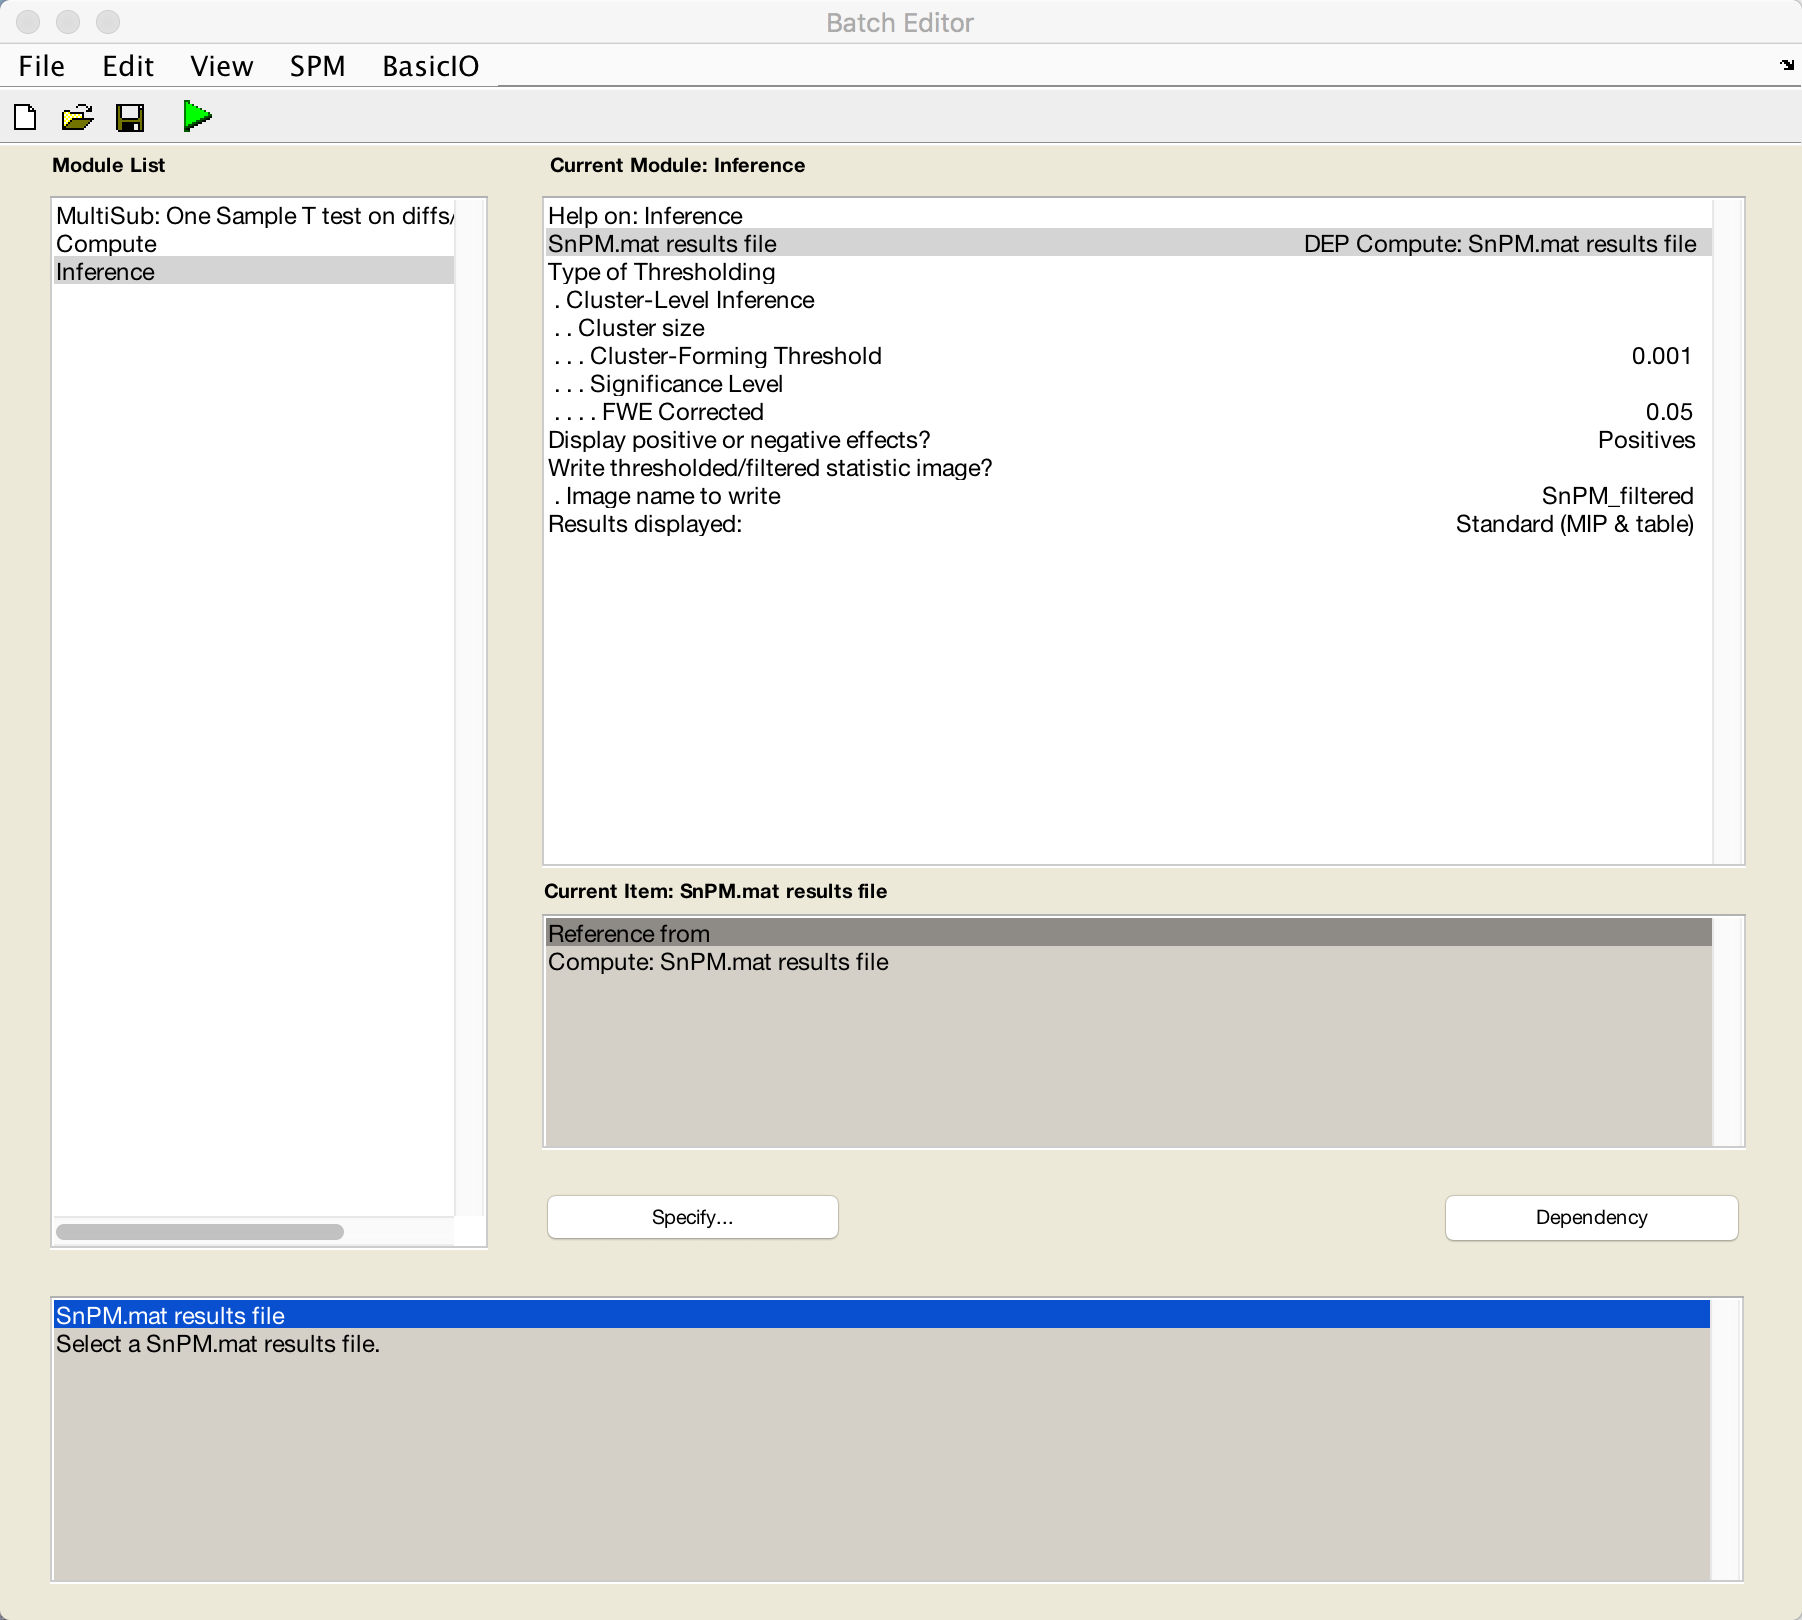Screen dimensions: 1802x1620
Task: Click the 0.001 threshold value
Action: tap(1661, 356)
